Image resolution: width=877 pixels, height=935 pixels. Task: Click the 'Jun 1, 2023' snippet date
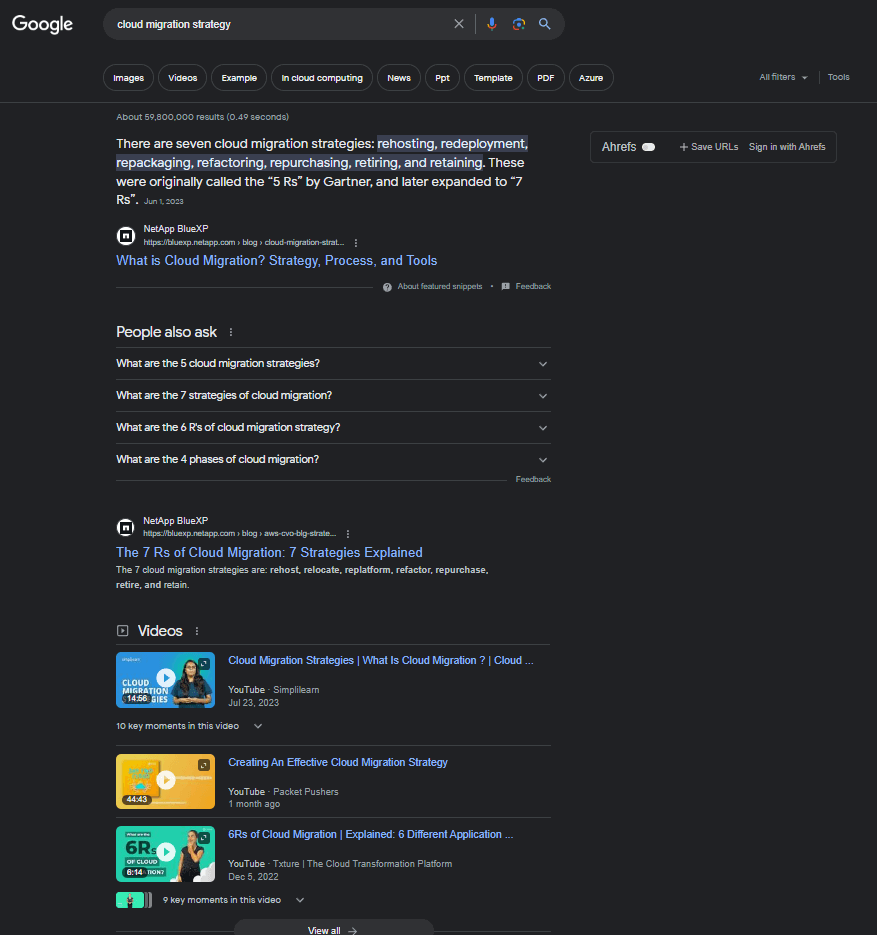[163, 202]
